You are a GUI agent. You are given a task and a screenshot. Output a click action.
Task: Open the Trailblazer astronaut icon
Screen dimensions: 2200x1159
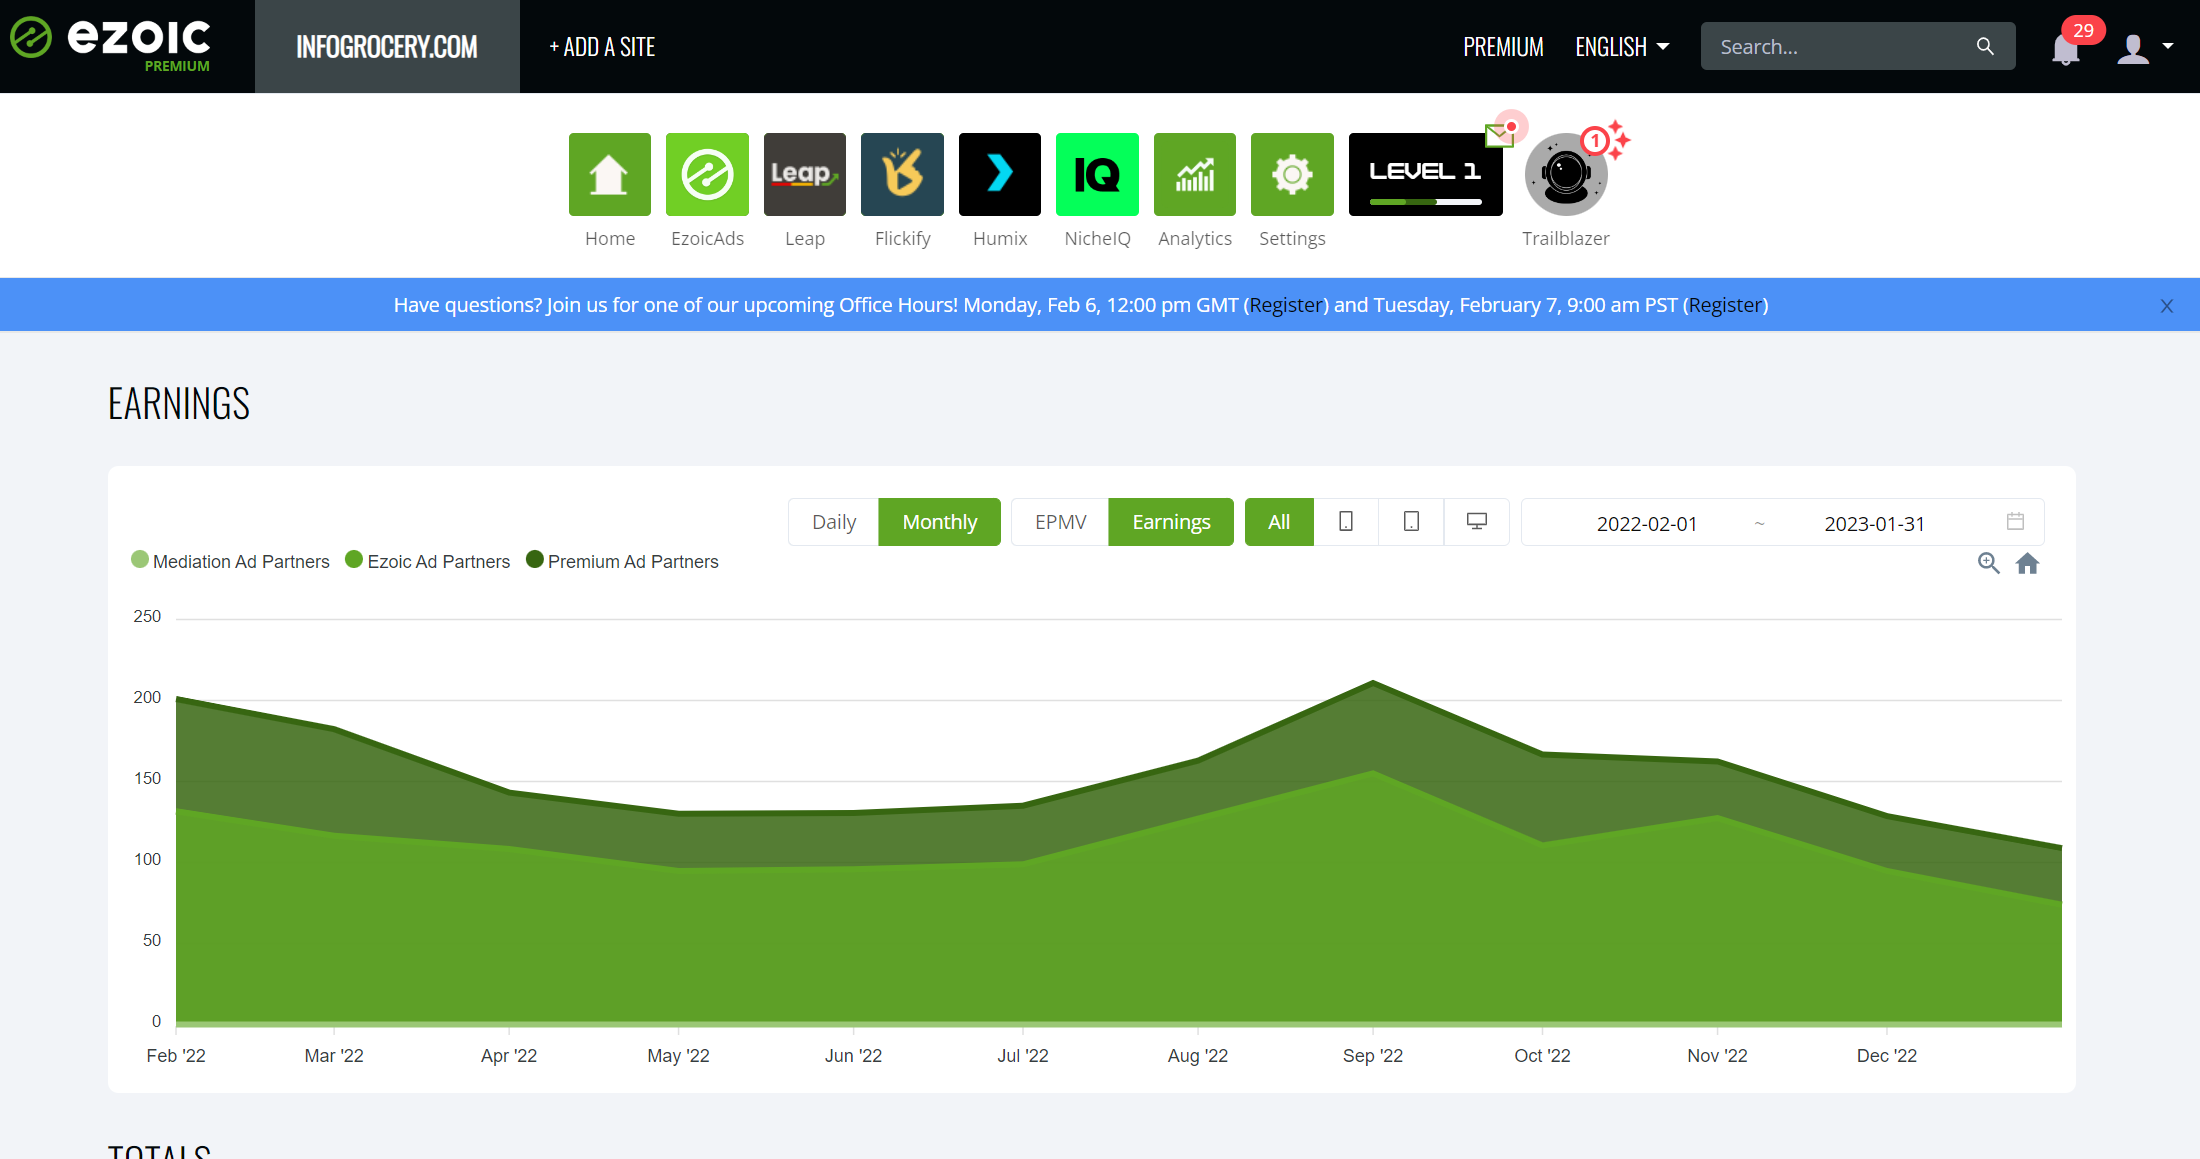click(x=1566, y=174)
